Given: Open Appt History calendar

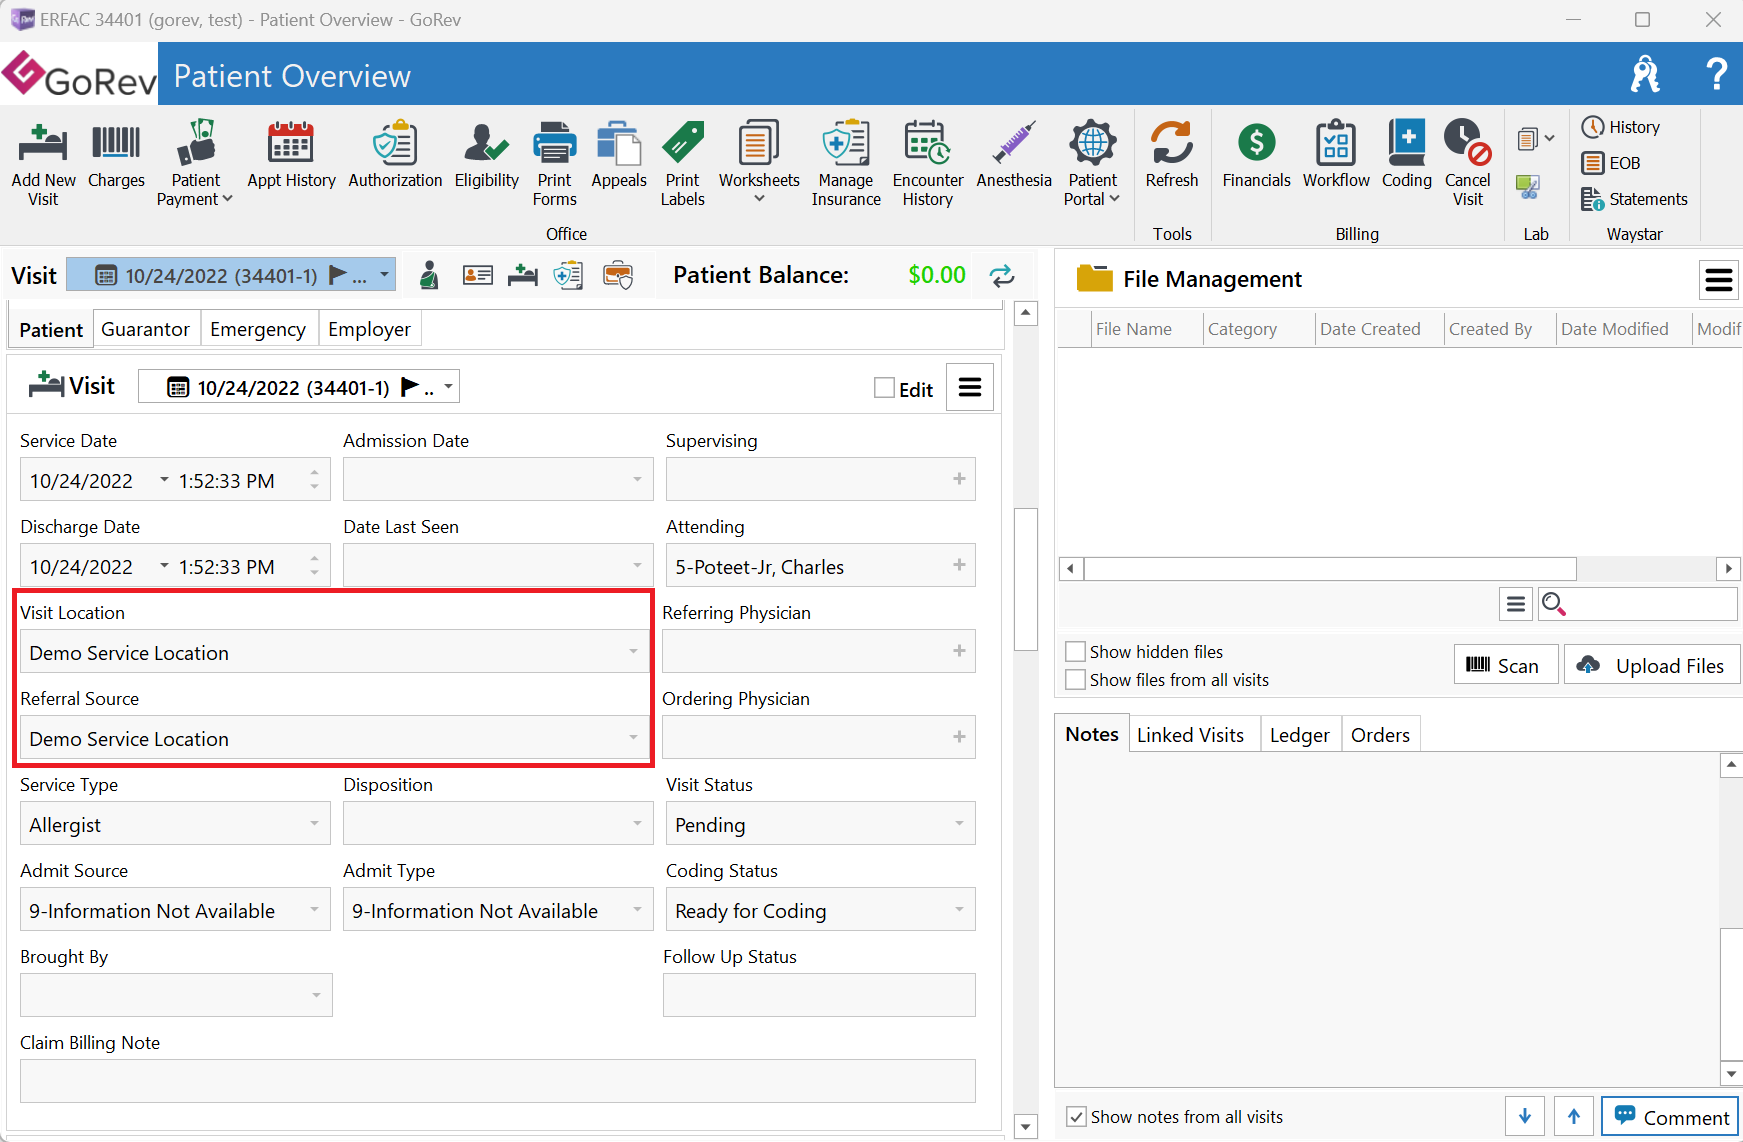Looking at the screenshot, I should pyautogui.click(x=291, y=155).
